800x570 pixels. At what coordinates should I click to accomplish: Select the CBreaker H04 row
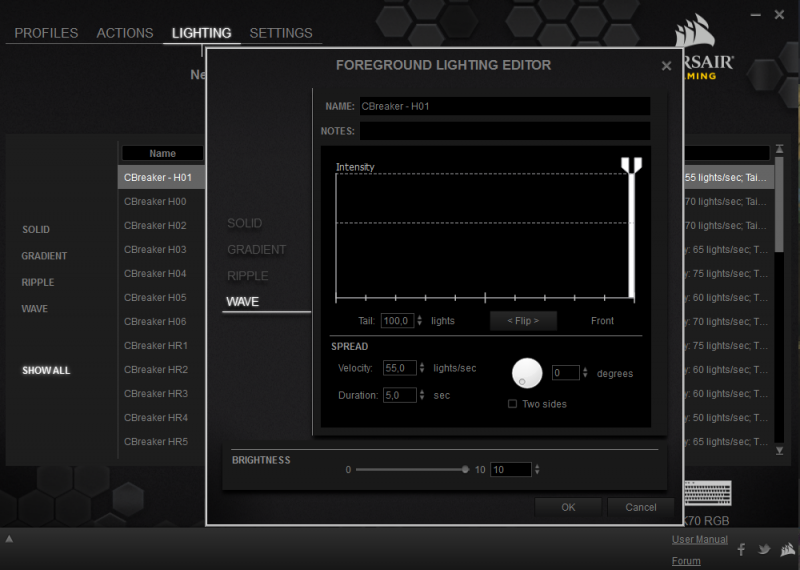coord(161,273)
